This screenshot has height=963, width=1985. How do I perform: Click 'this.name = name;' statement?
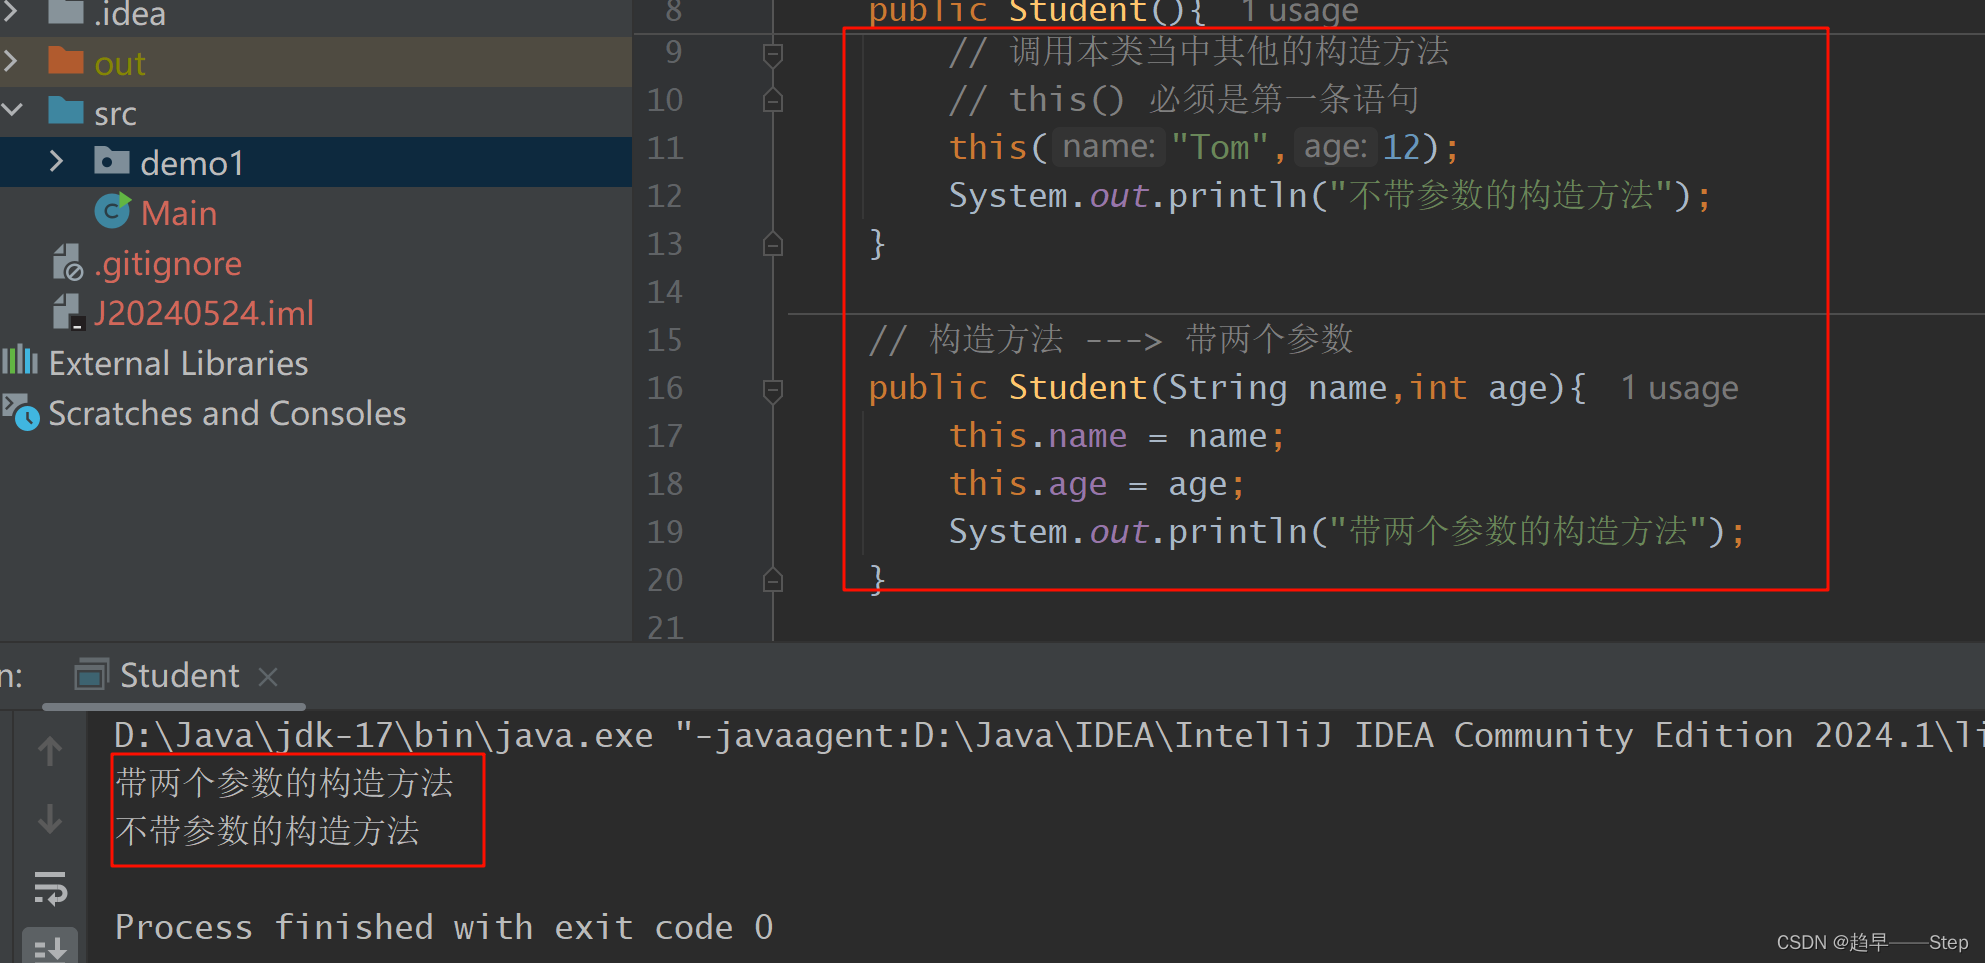1117,436
